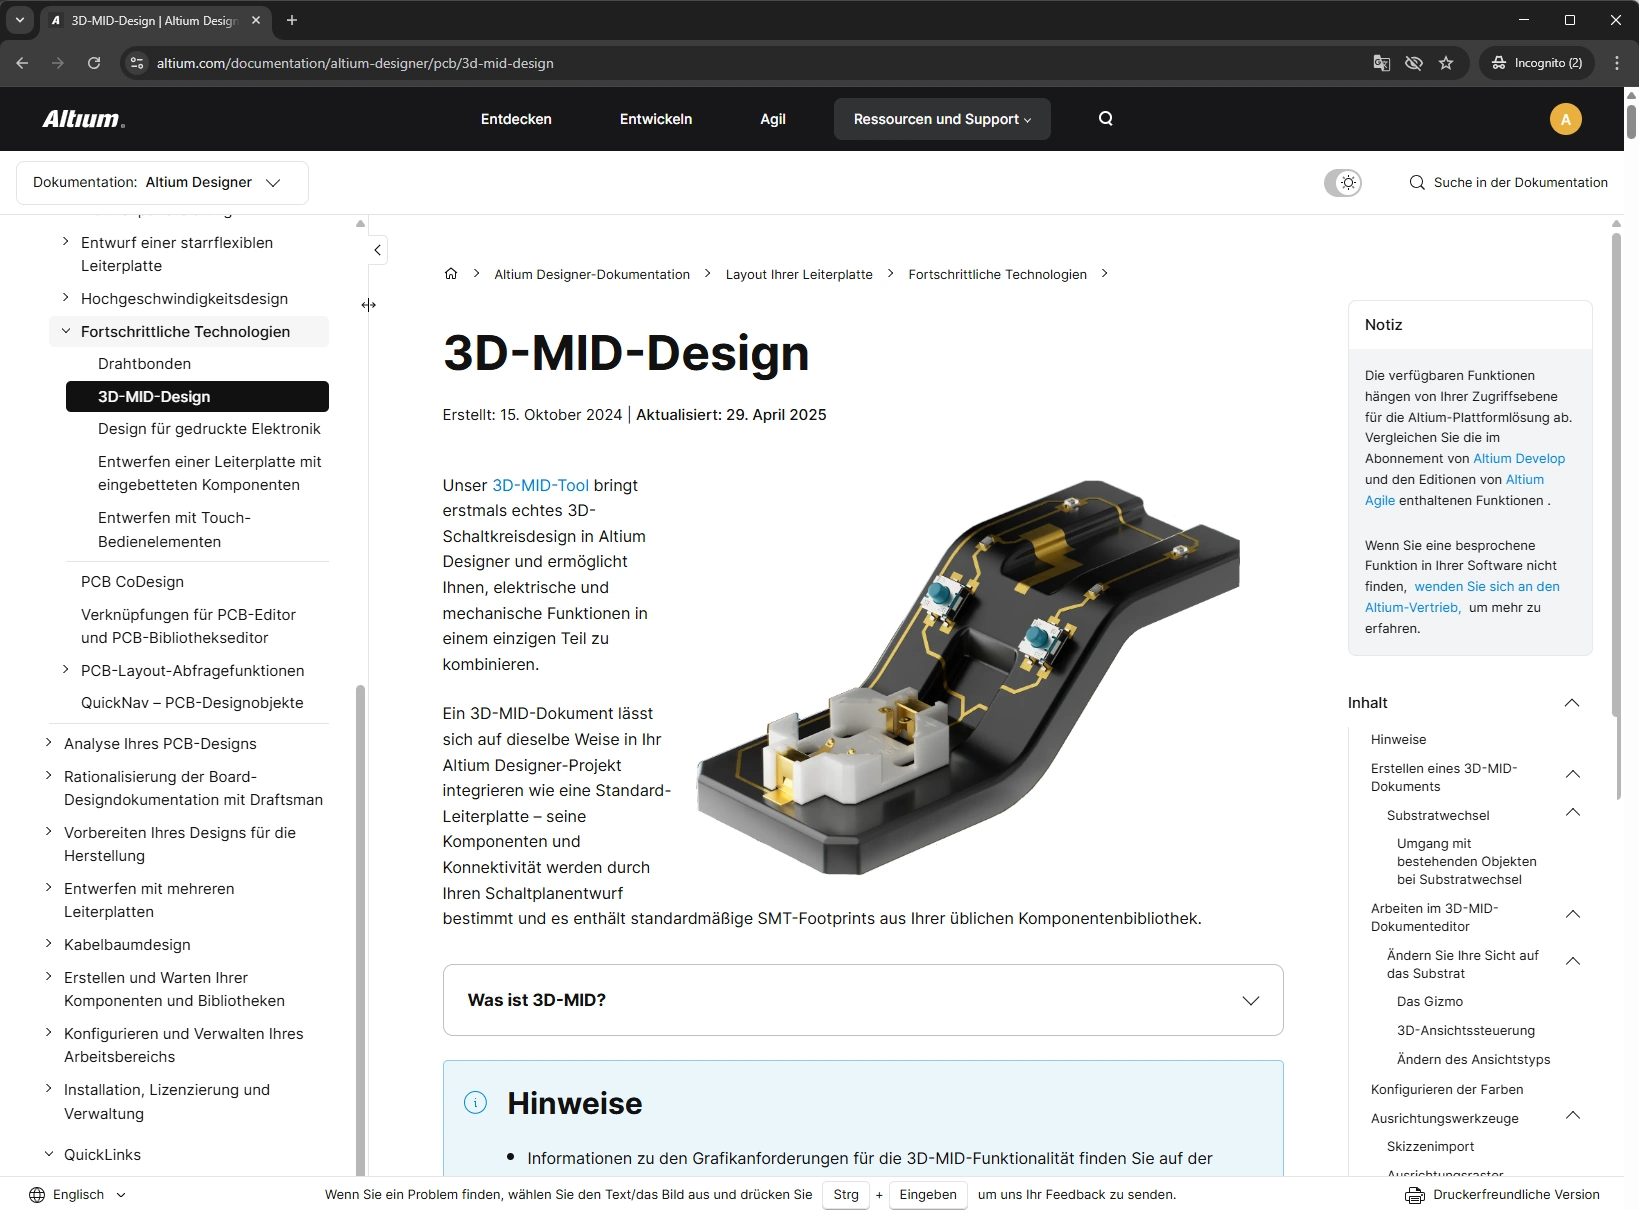The width and height of the screenshot is (1639, 1210).
Task: Click the browser back arrow
Action: click(x=22, y=63)
